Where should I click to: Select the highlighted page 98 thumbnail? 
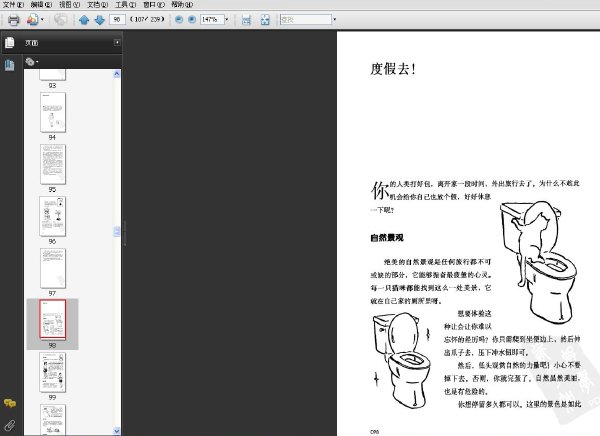pyautogui.click(x=53, y=320)
